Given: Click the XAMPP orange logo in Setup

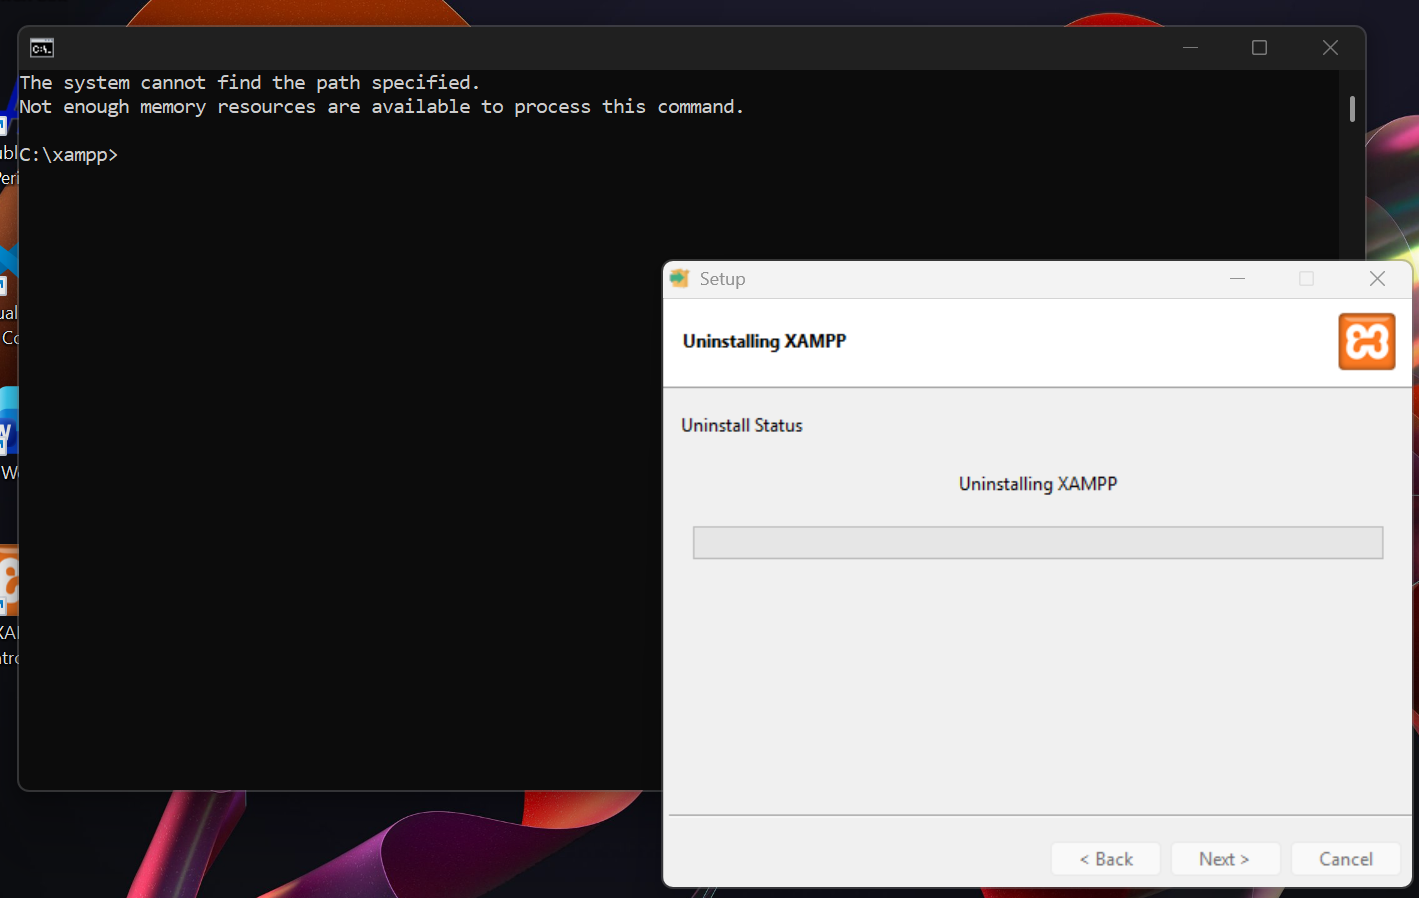Looking at the screenshot, I should [x=1366, y=342].
